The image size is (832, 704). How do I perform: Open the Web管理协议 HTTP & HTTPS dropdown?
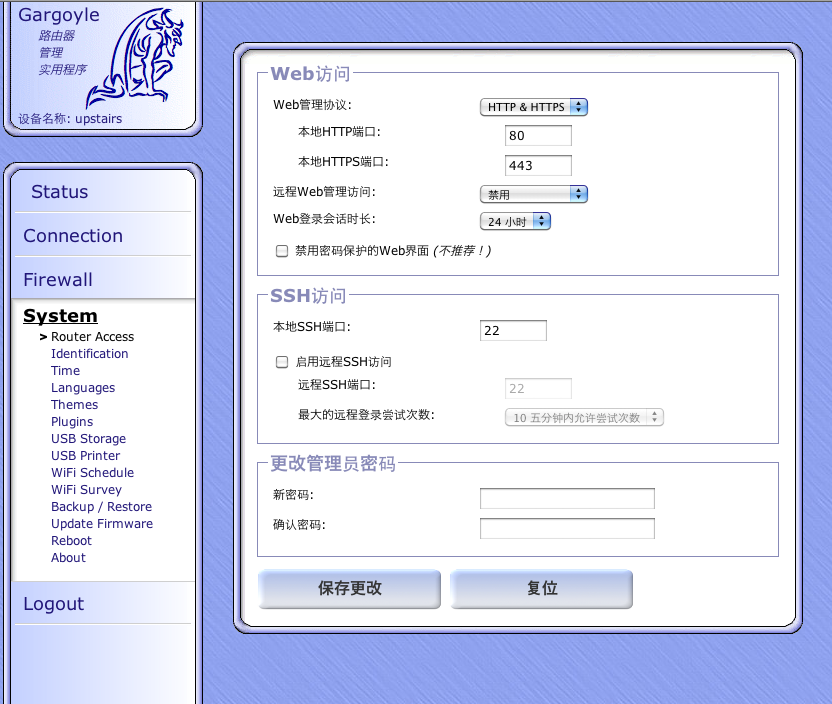click(533, 107)
